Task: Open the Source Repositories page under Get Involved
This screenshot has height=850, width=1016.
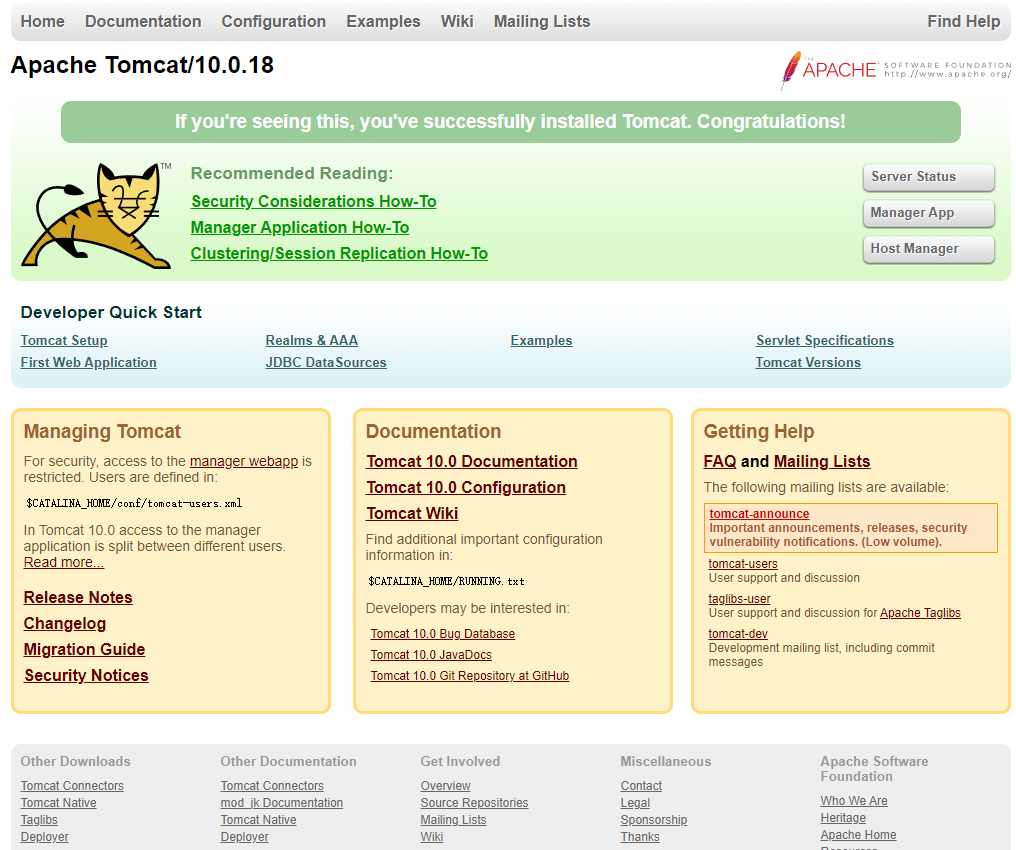Action: click(x=474, y=802)
